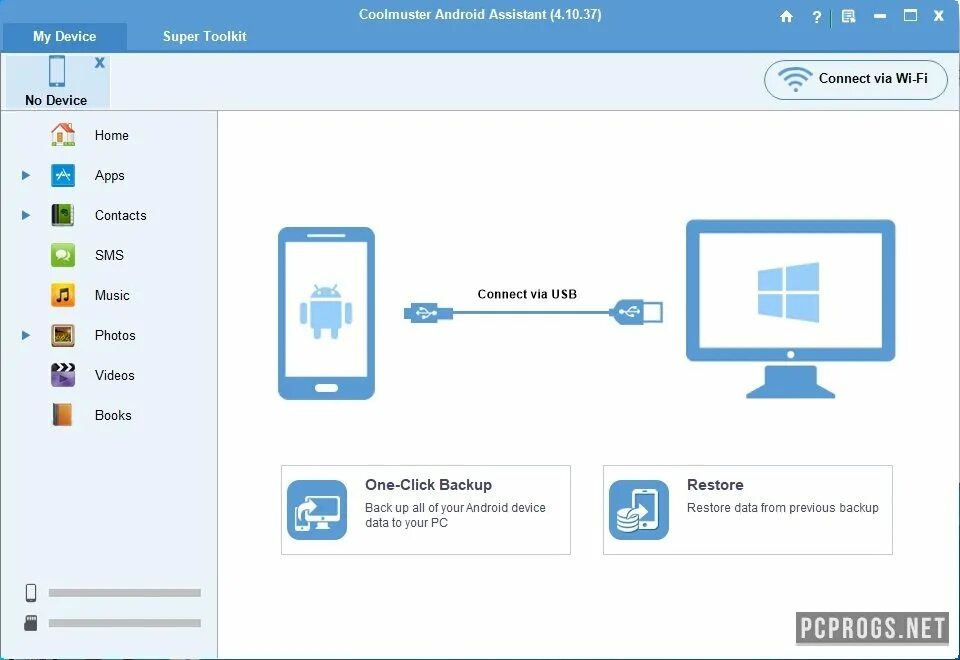This screenshot has width=960, height=660.
Task: Close the No Device tab
Action: pos(100,62)
